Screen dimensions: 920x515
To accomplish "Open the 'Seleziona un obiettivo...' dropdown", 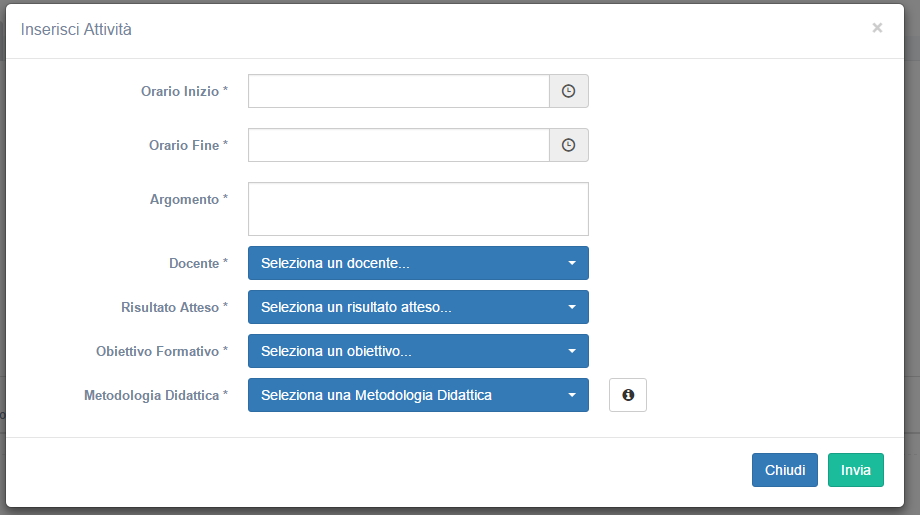I will click(x=418, y=351).
